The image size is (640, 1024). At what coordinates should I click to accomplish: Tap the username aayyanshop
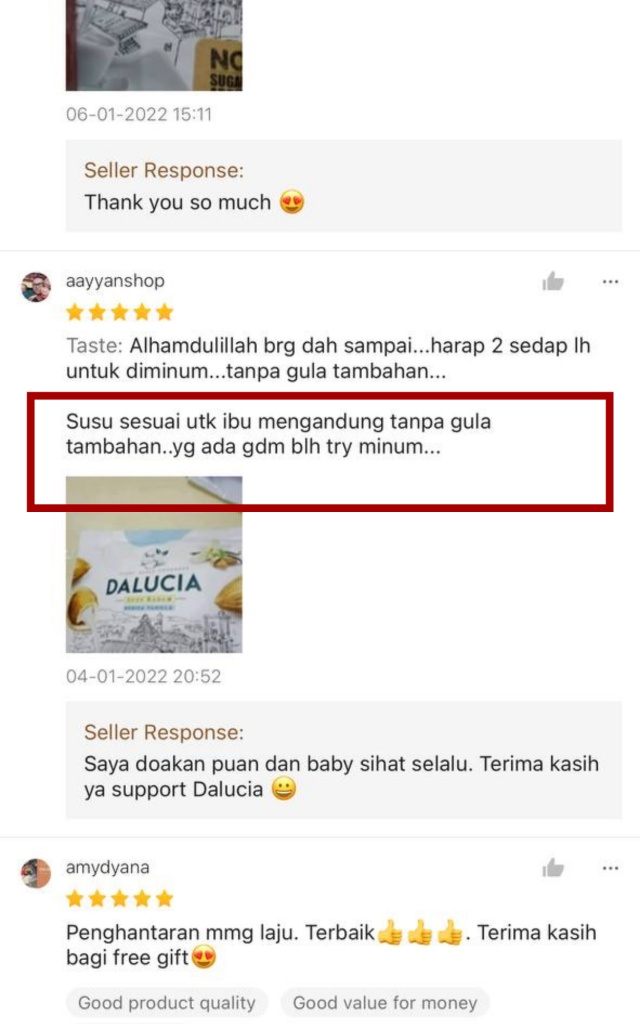115,281
